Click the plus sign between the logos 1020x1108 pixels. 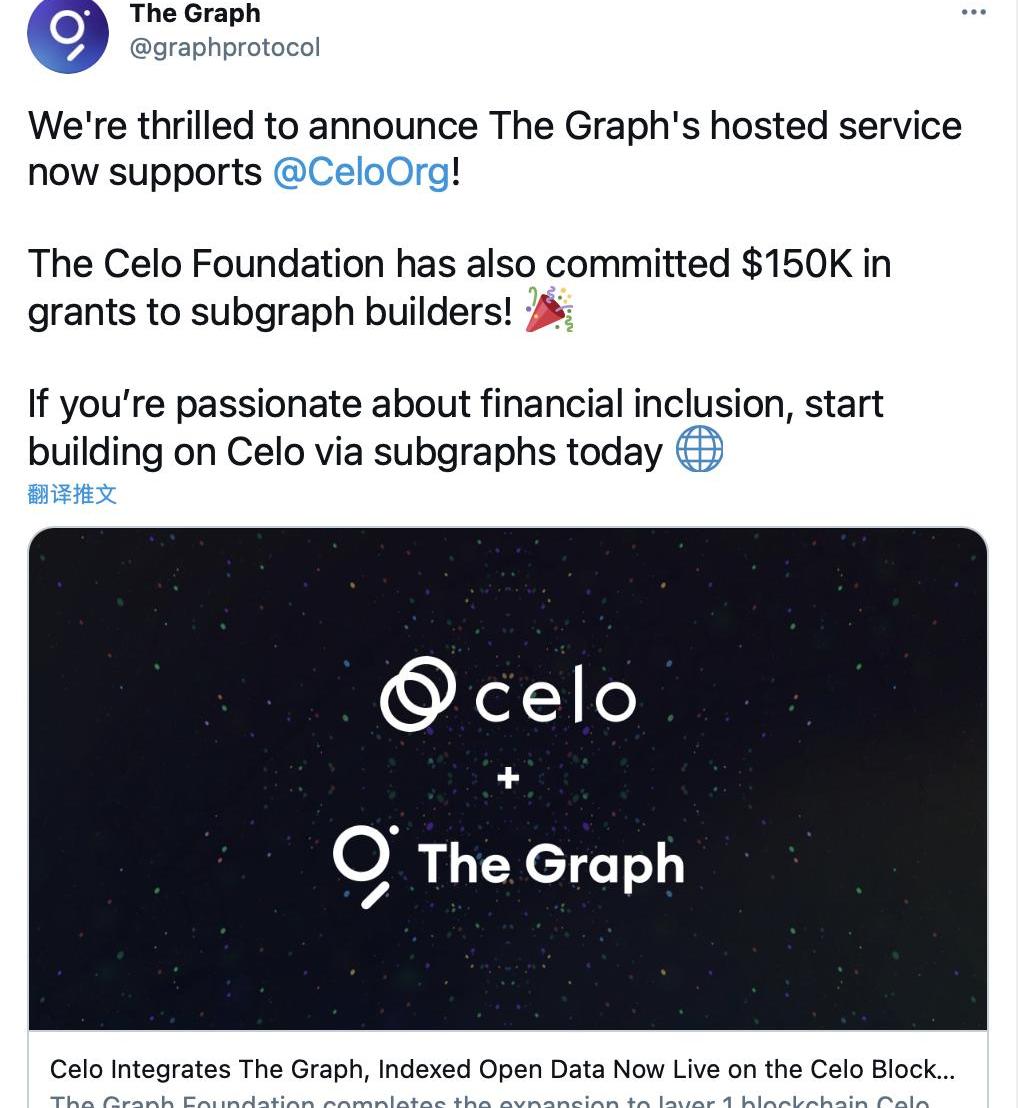(x=508, y=778)
